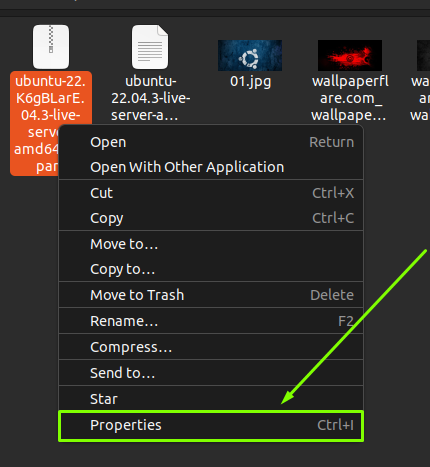The image size is (430, 467).
Task: Select the ubuntu-22.04.3-live-server text document icon
Action: click(150, 47)
